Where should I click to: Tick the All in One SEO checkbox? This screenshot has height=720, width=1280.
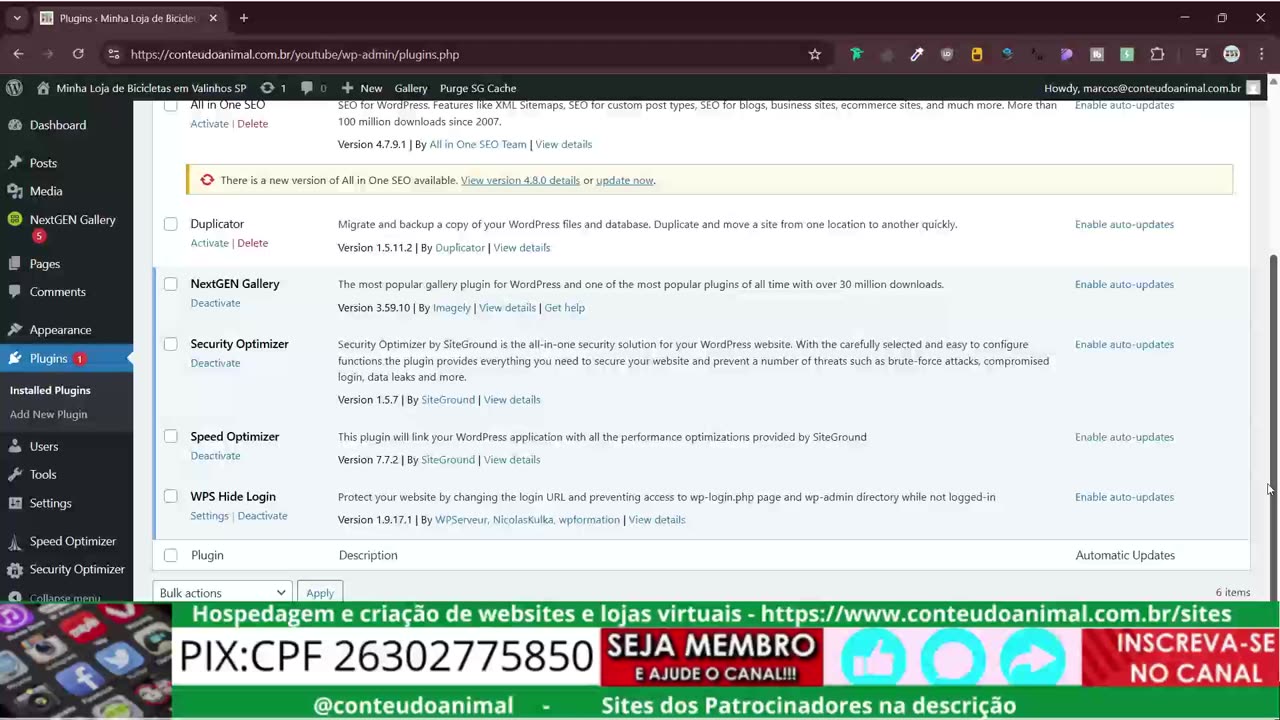171,105
